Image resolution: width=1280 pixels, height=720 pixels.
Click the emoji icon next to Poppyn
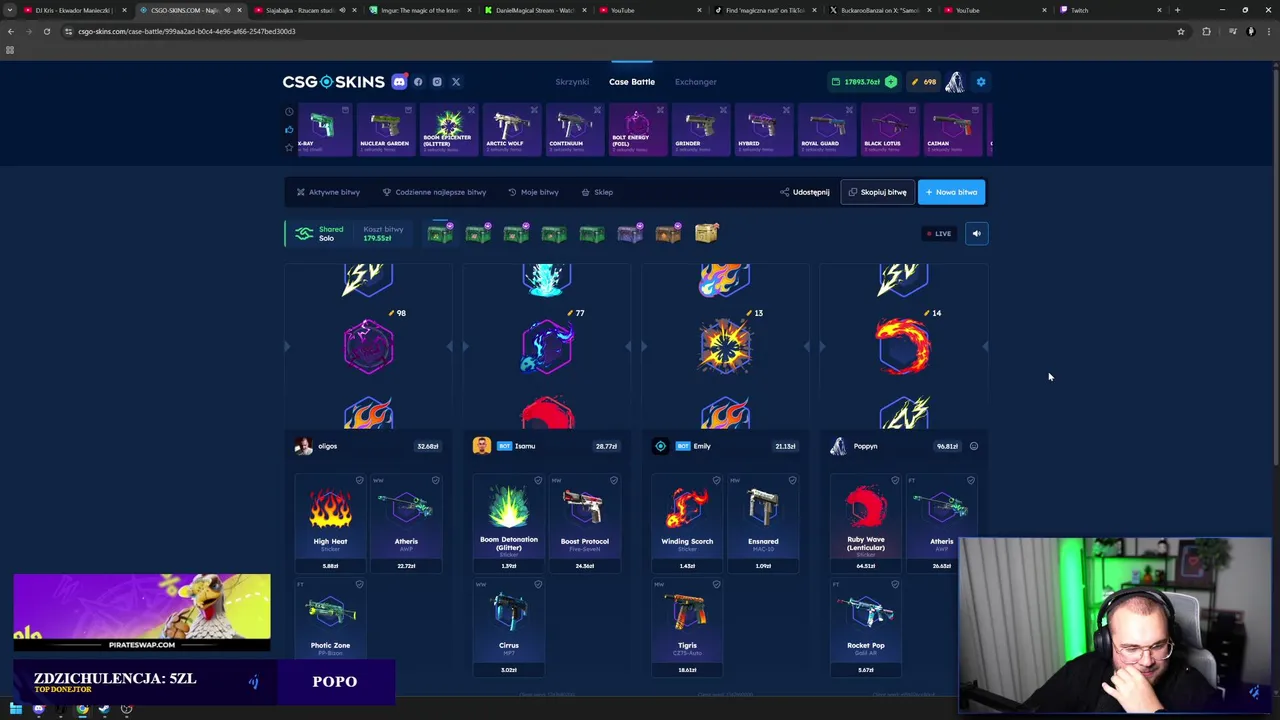[974, 446]
